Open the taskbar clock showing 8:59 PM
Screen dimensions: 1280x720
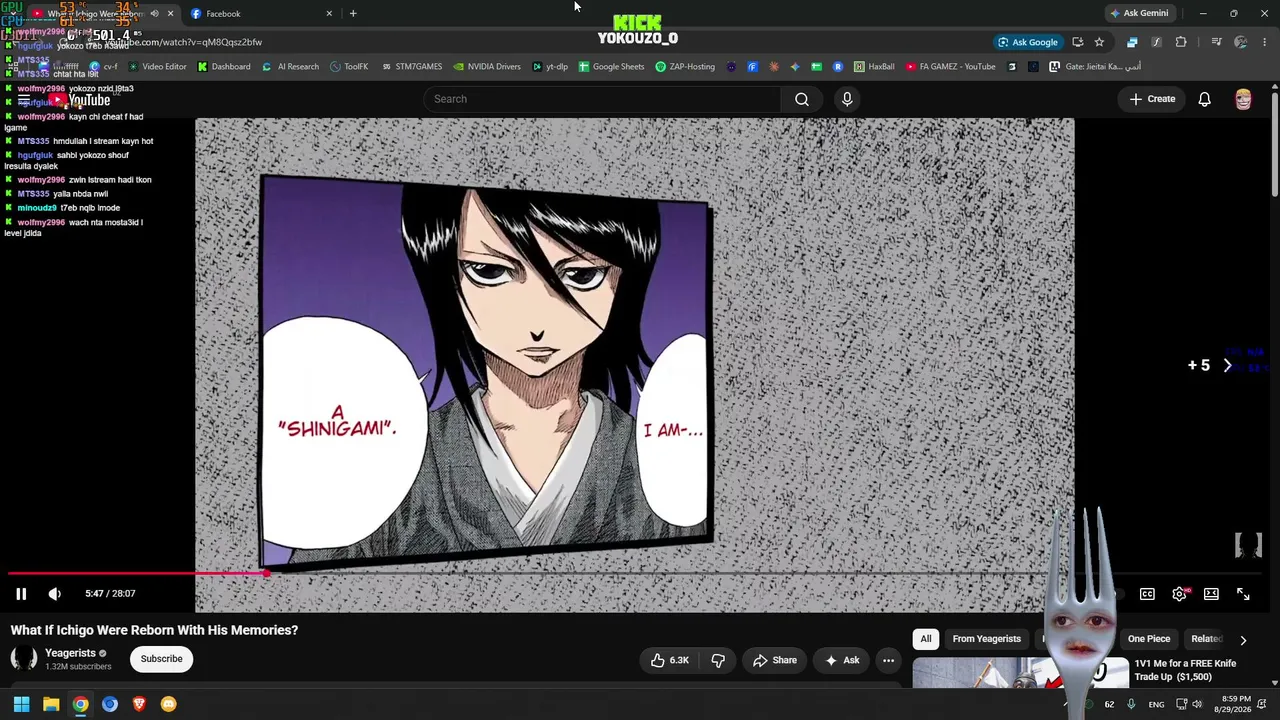click(x=1232, y=705)
